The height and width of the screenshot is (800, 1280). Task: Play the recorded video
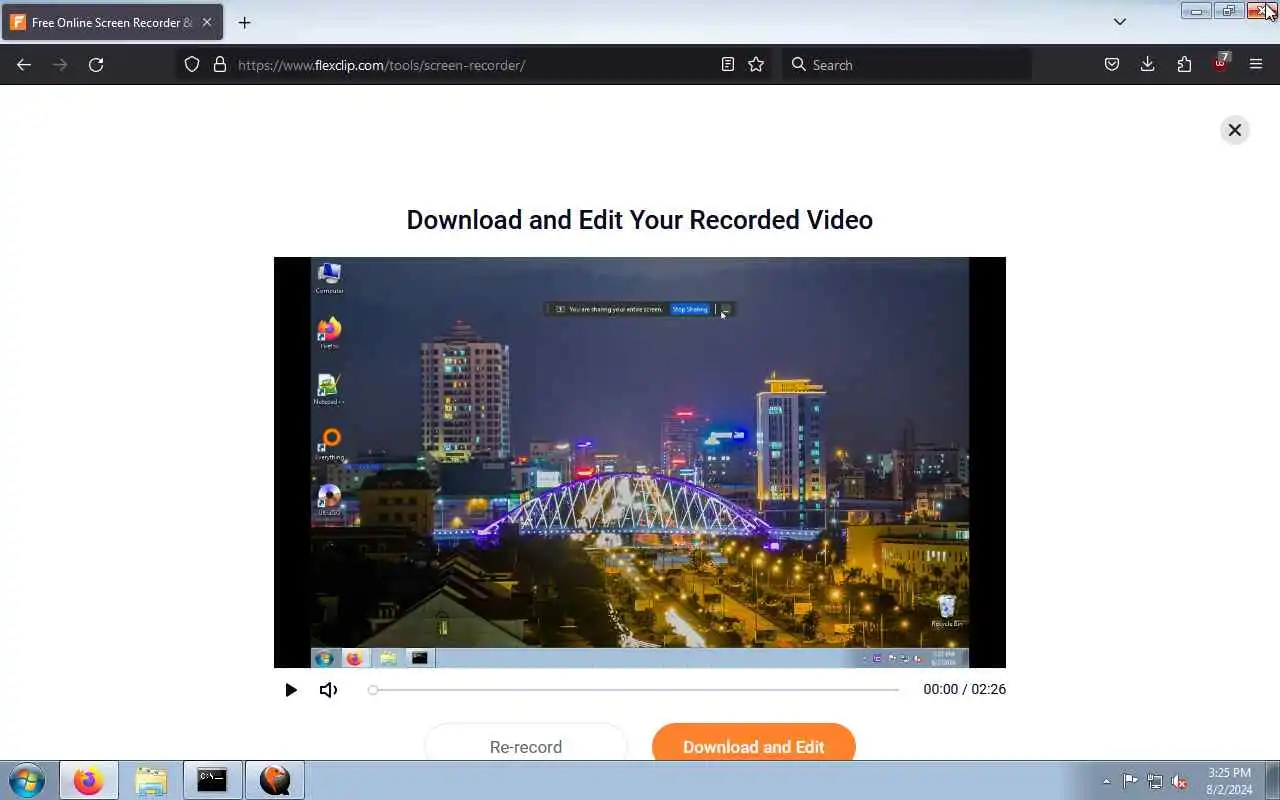(291, 690)
